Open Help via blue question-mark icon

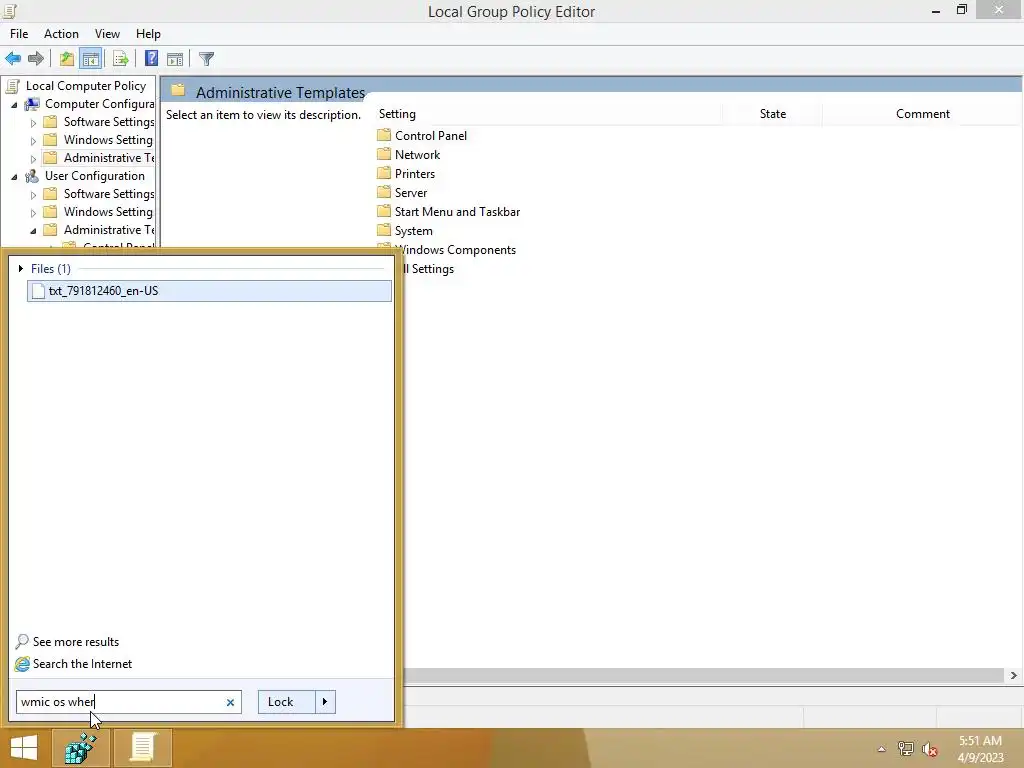pos(152,59)
